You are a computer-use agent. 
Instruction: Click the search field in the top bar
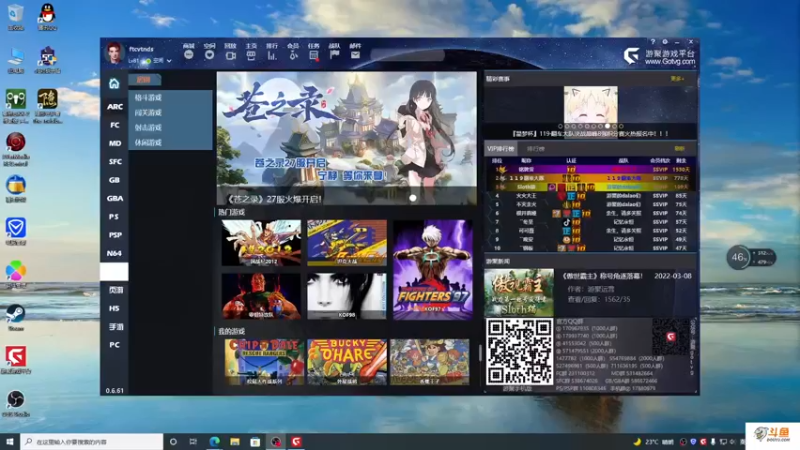[x=408, y=55]
